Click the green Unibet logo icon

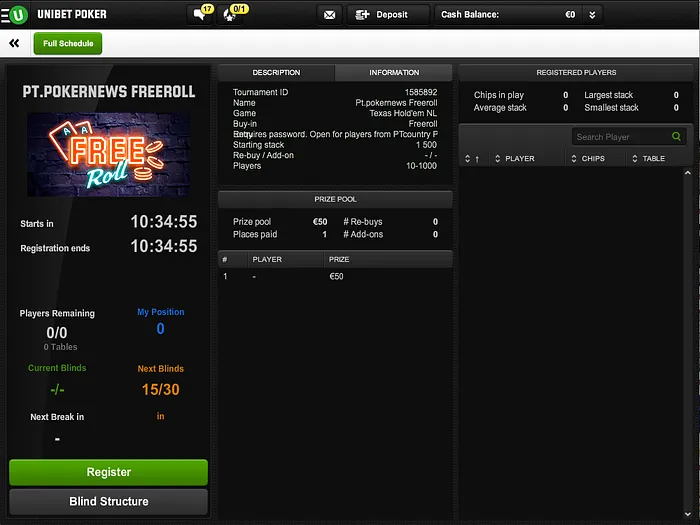[x=19, y=15]
